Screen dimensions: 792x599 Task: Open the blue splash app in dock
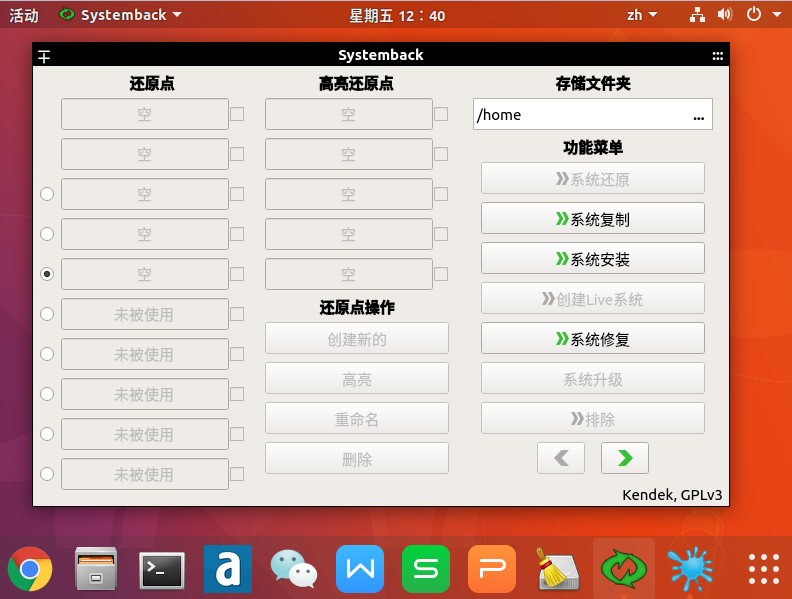coord(690,569)
